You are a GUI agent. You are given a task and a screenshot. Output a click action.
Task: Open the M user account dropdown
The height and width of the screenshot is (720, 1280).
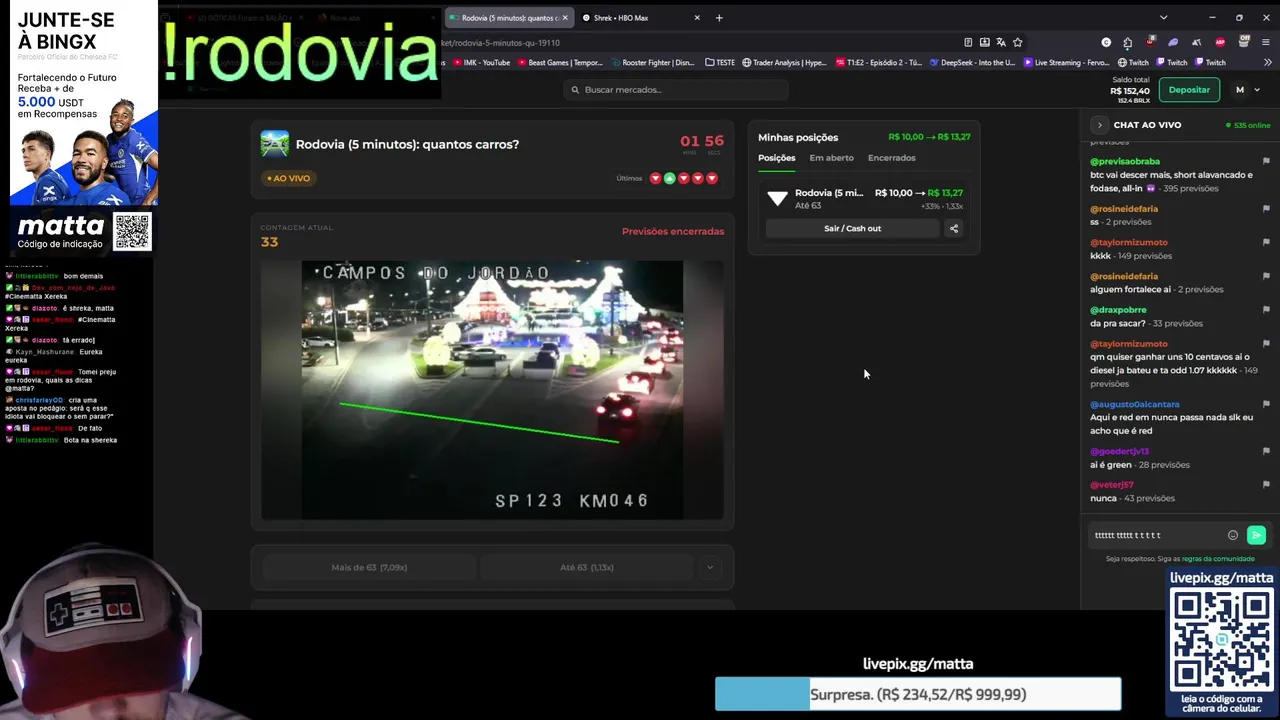(x=1246, y=90)
